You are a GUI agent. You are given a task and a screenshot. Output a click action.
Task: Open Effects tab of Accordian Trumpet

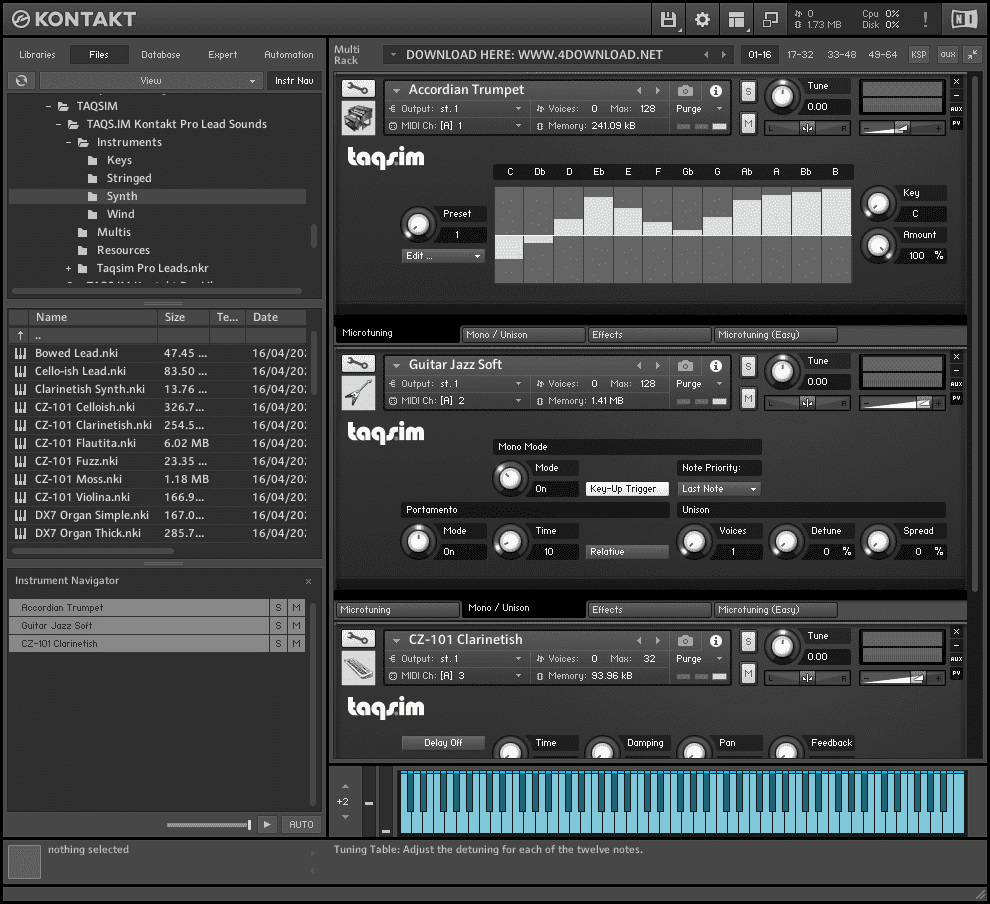click(x=648, y=335)
